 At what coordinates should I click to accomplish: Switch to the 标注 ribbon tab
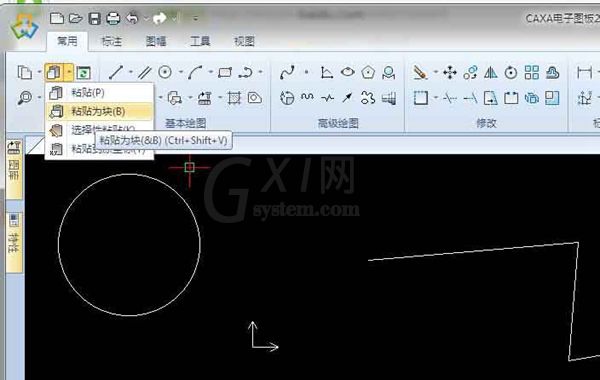tap(112, 41)
